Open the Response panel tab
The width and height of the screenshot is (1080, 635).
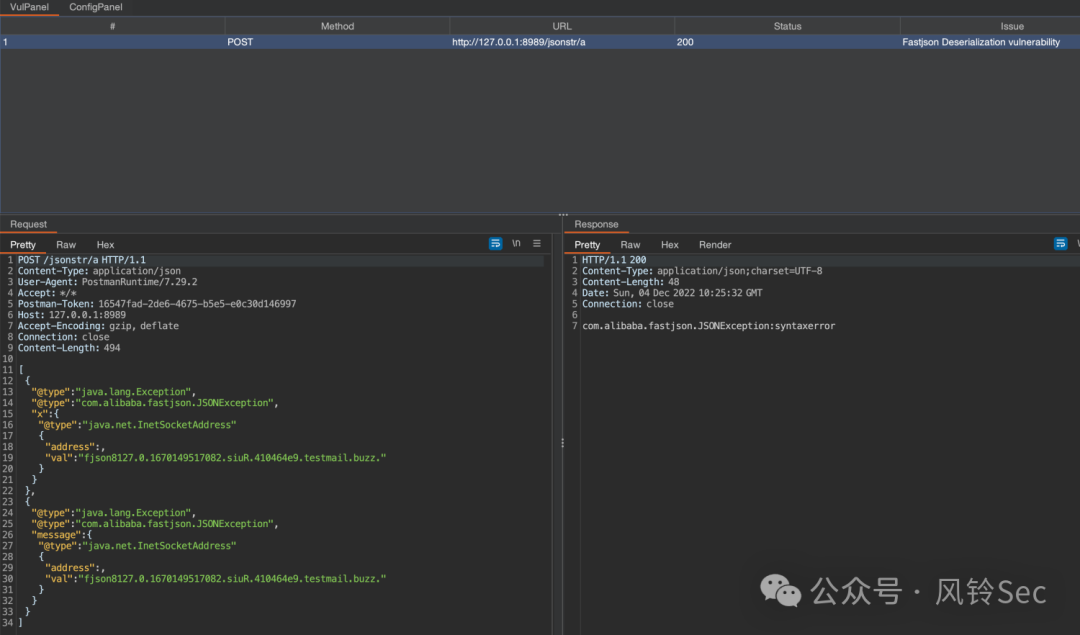click(596, 225)
